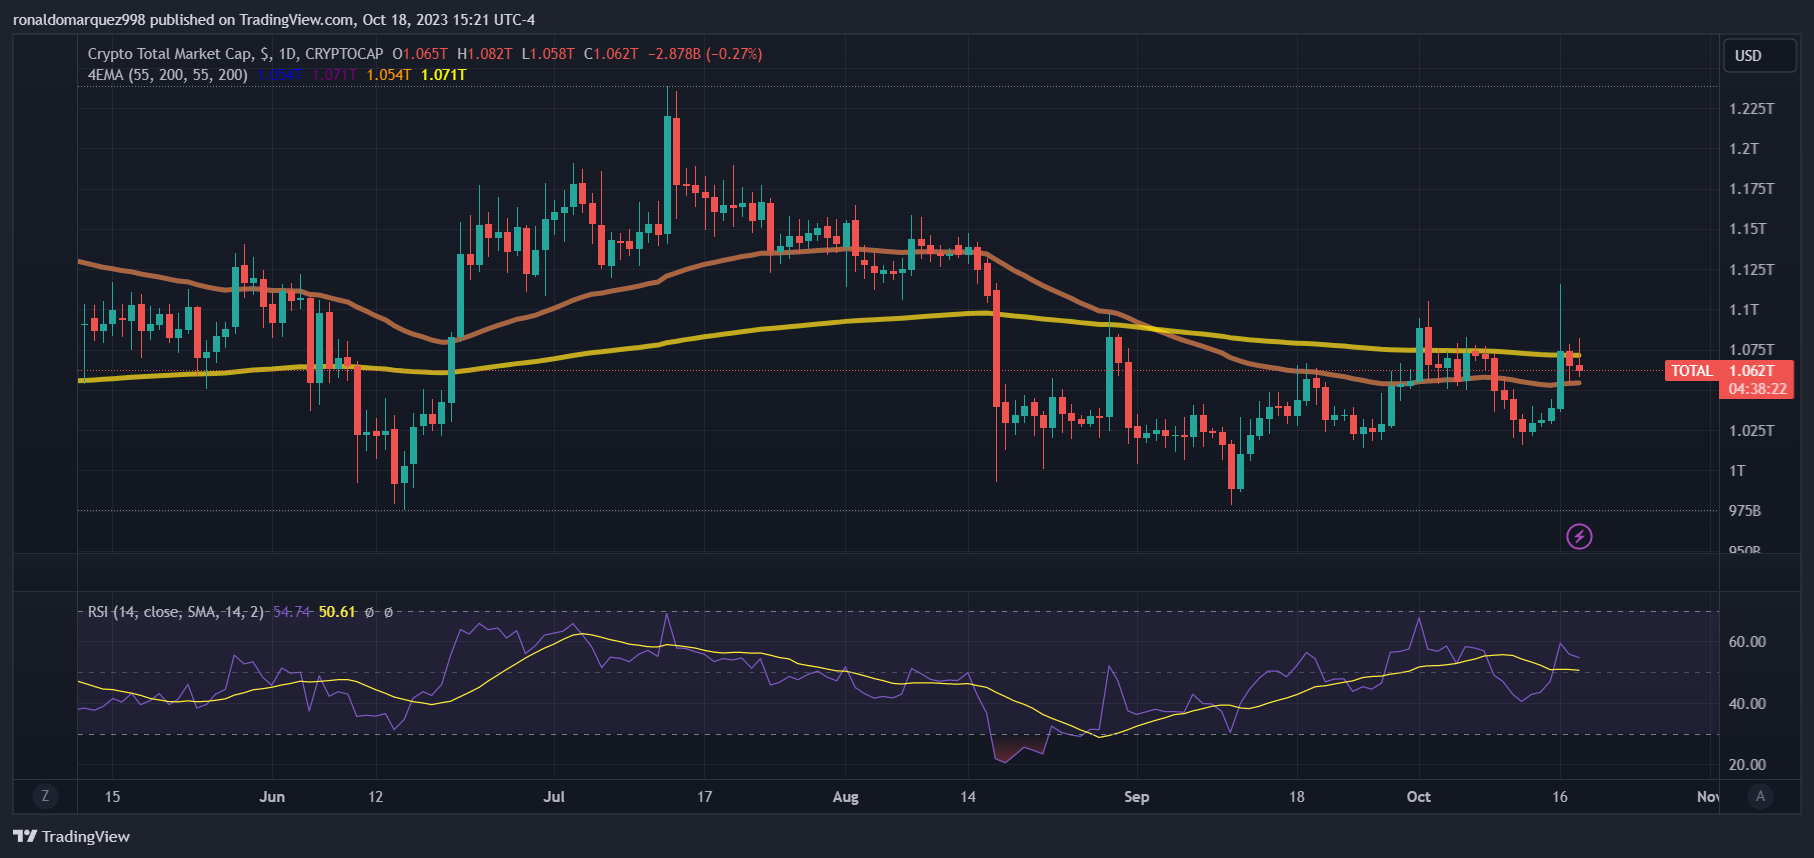The image size is (1814, 858).
Task: Click the 17 date label on time axis
Action: 705,797
